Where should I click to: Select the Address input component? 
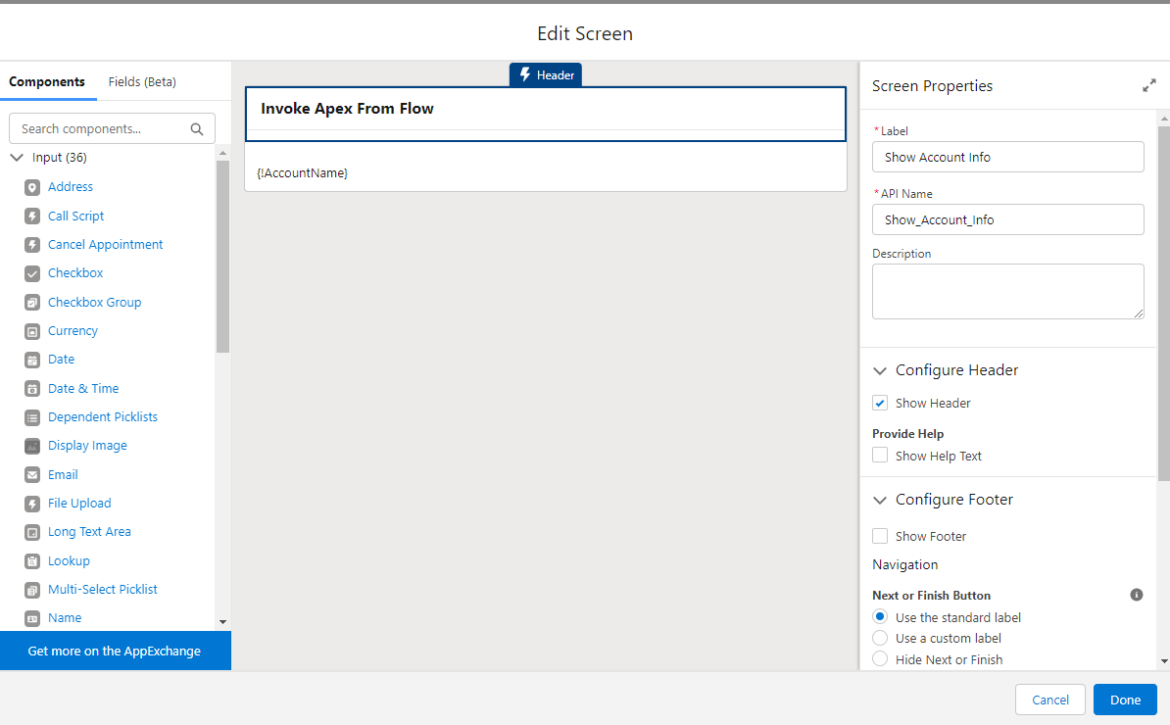tap(70, 187)
